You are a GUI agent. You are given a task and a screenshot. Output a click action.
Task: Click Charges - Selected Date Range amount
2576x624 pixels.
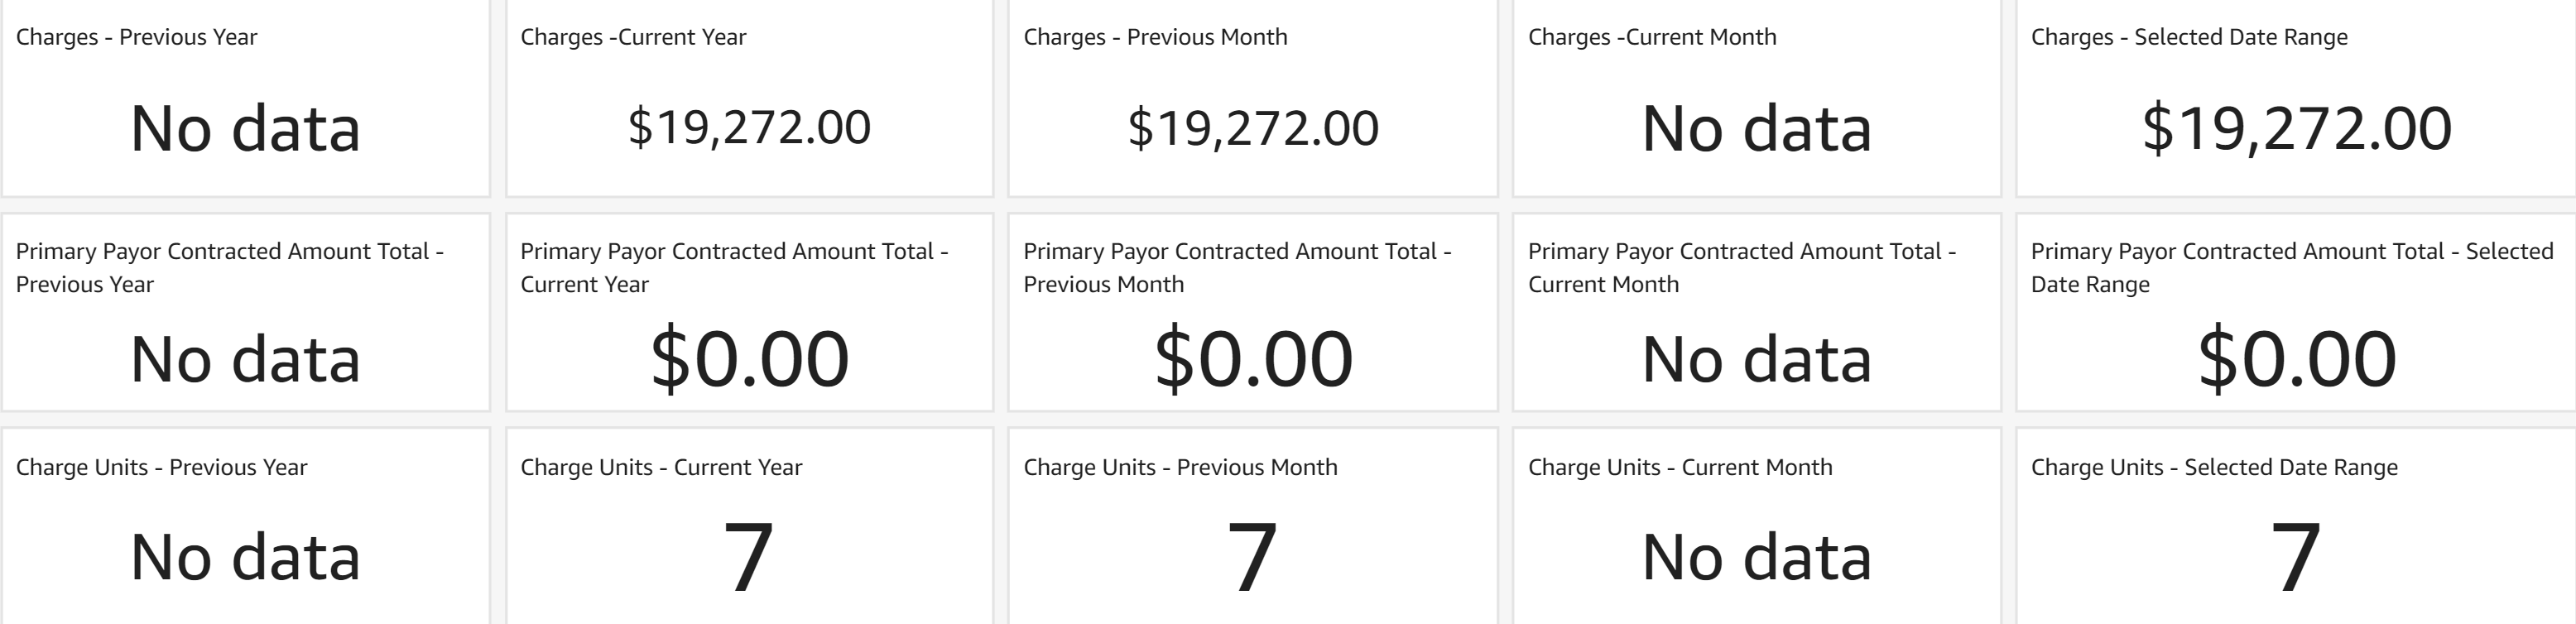(2296, 128)
